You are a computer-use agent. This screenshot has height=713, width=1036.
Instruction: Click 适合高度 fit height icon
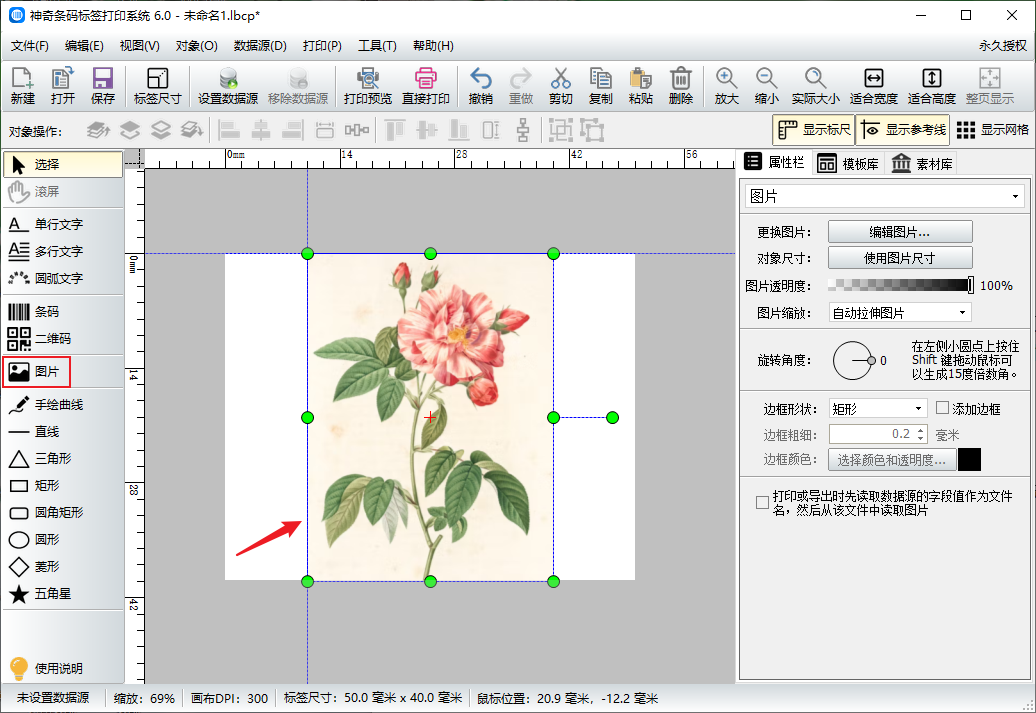click(x=932, y=86)
